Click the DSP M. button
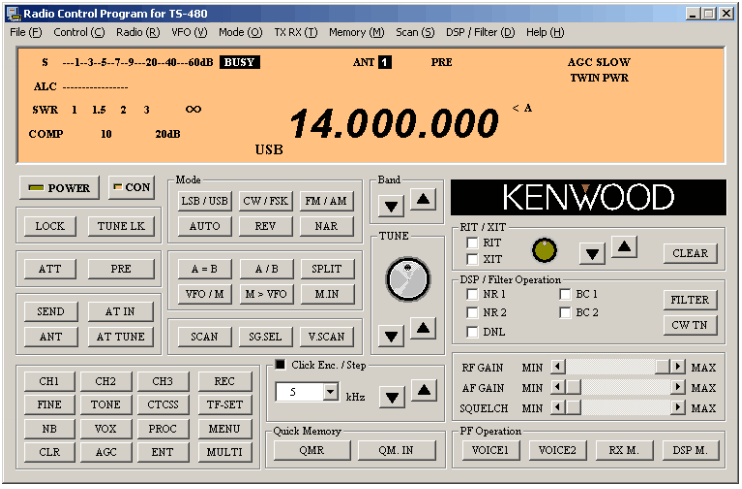The image size is (742, 489). [x=690, y=450]
